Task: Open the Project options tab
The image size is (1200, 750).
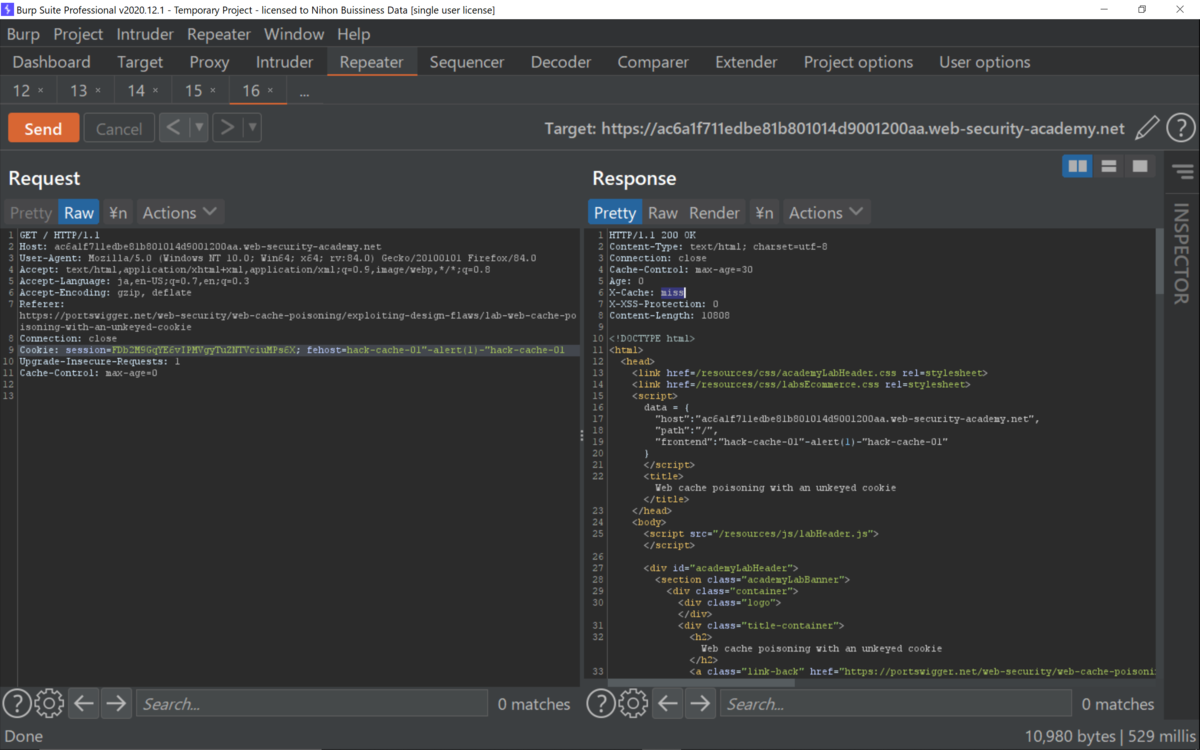Action: pos(858,62)
